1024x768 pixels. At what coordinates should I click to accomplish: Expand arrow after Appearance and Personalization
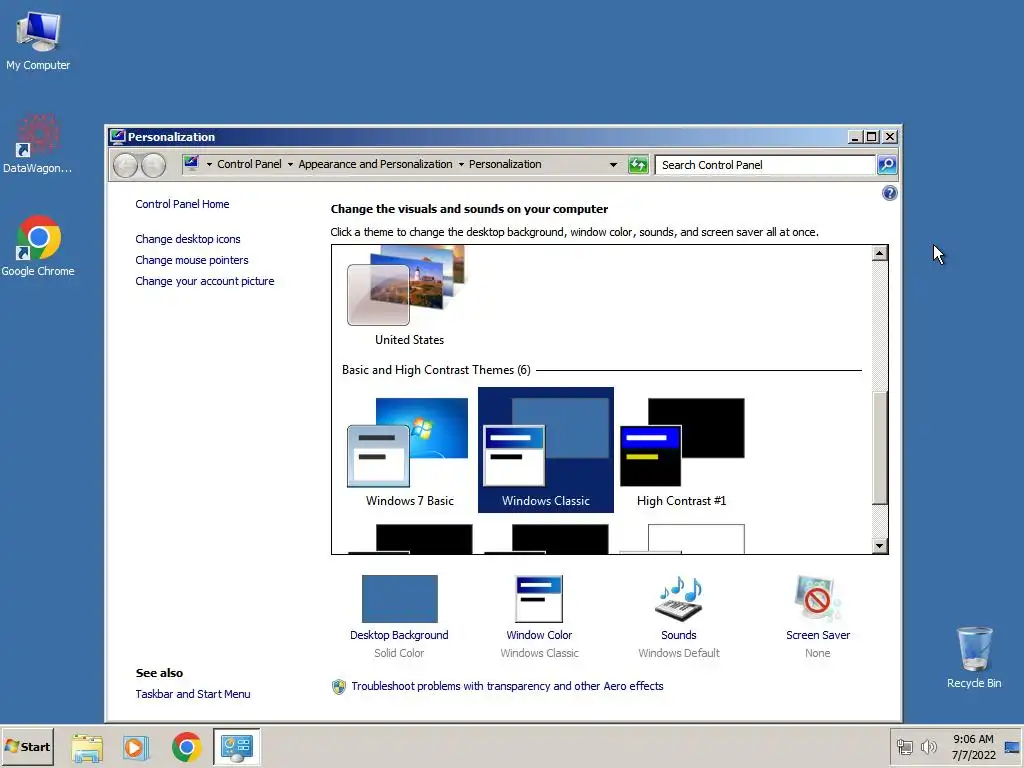[461, 165]
